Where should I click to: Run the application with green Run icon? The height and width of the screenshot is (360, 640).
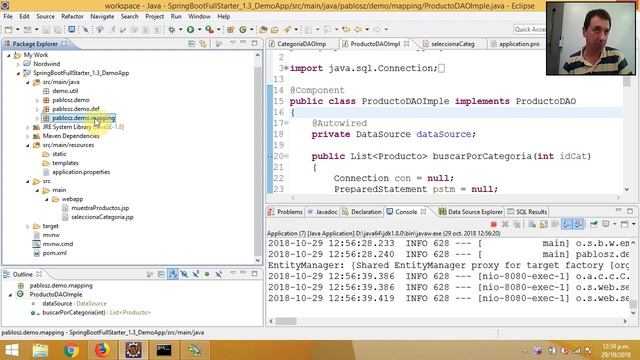(x=190, y=29)
